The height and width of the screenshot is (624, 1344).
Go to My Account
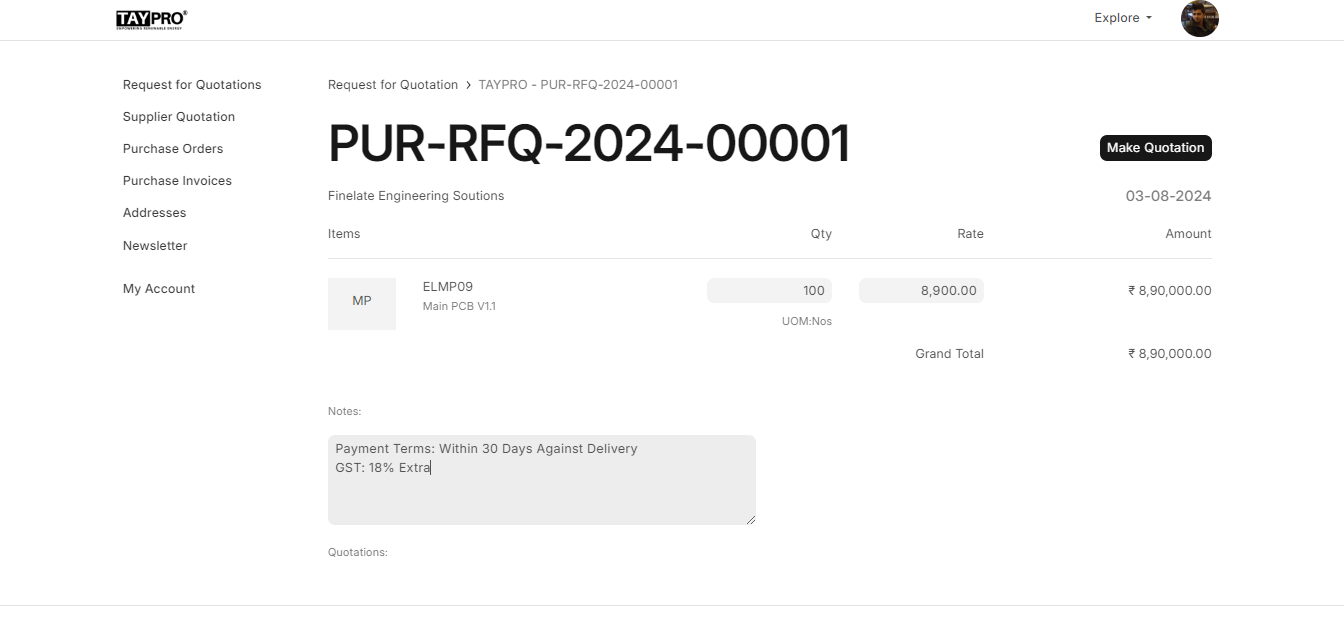(x=159, y=289)
